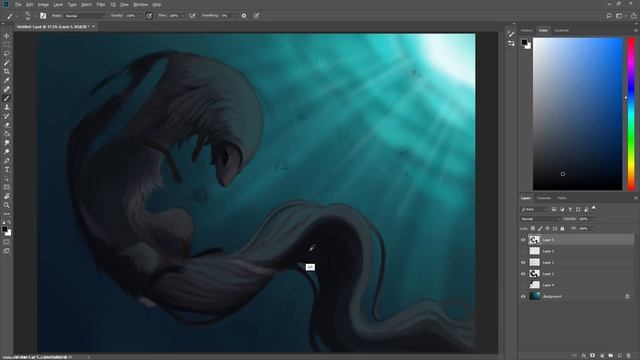Open the smoothing options gear
The height and width of the screenshot is (360, 640).
244,16
